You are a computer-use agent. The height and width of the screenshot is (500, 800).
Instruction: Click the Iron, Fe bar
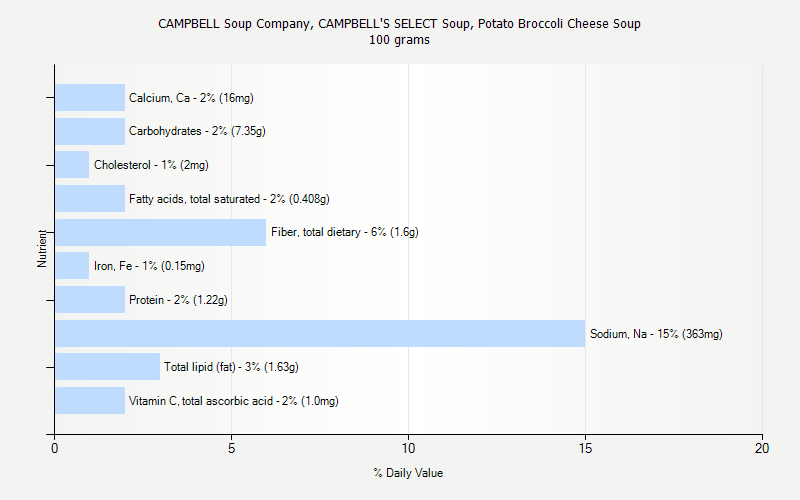pyautogui.click(x=72, y=265)
